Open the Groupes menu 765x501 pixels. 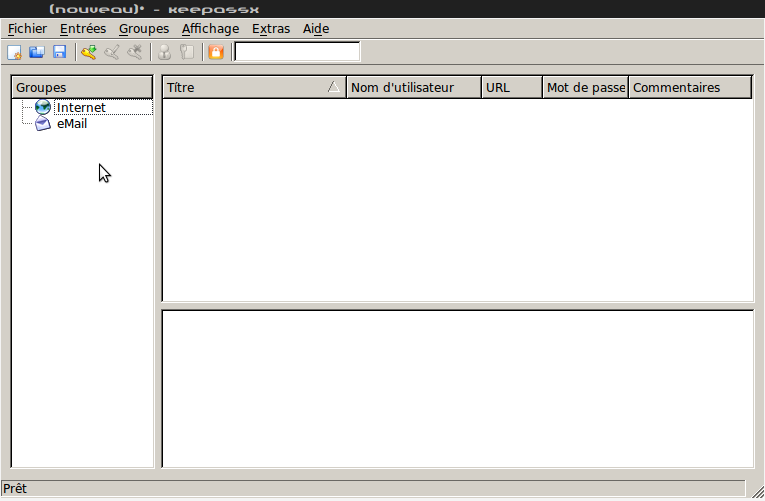tap(144, 29)
